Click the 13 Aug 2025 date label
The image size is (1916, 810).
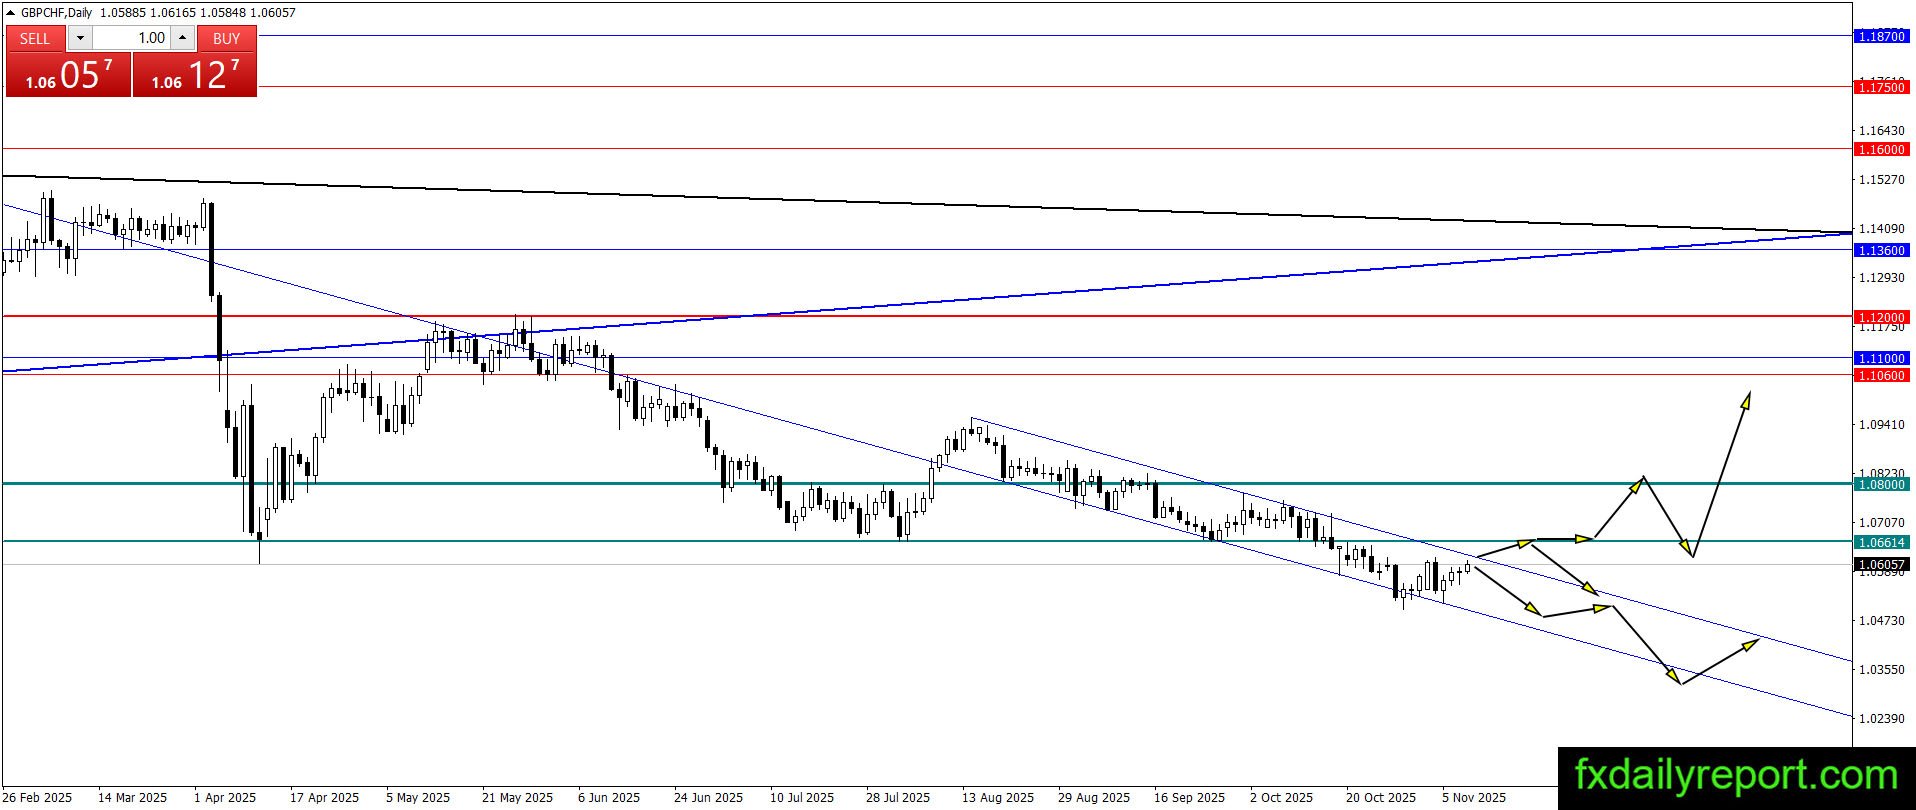(998, 798)
